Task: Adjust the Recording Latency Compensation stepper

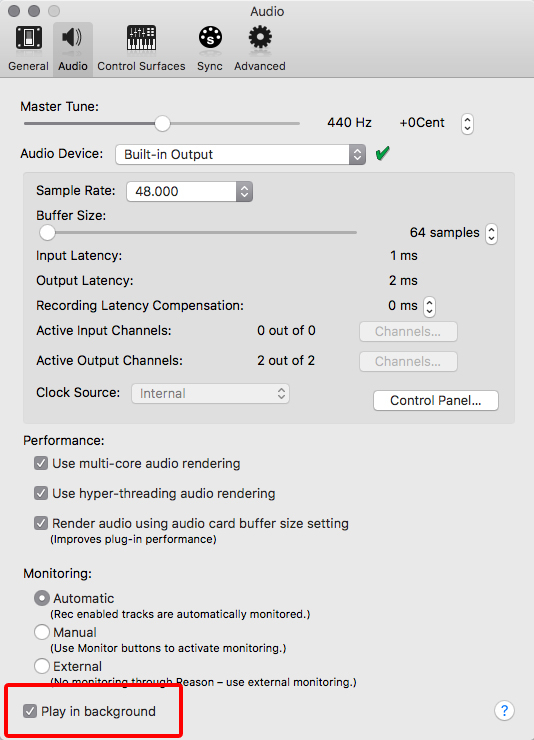Action: [x=429, y=306]
